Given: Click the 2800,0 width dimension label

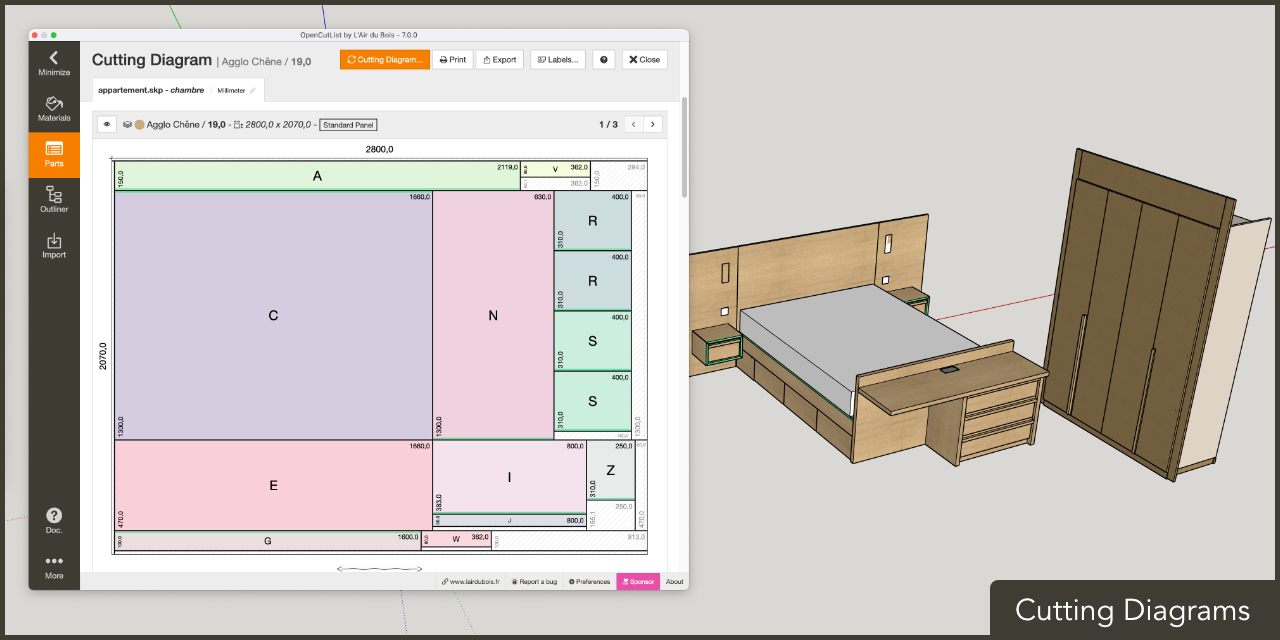Looking at the screenshot, I should coord(380,149).
